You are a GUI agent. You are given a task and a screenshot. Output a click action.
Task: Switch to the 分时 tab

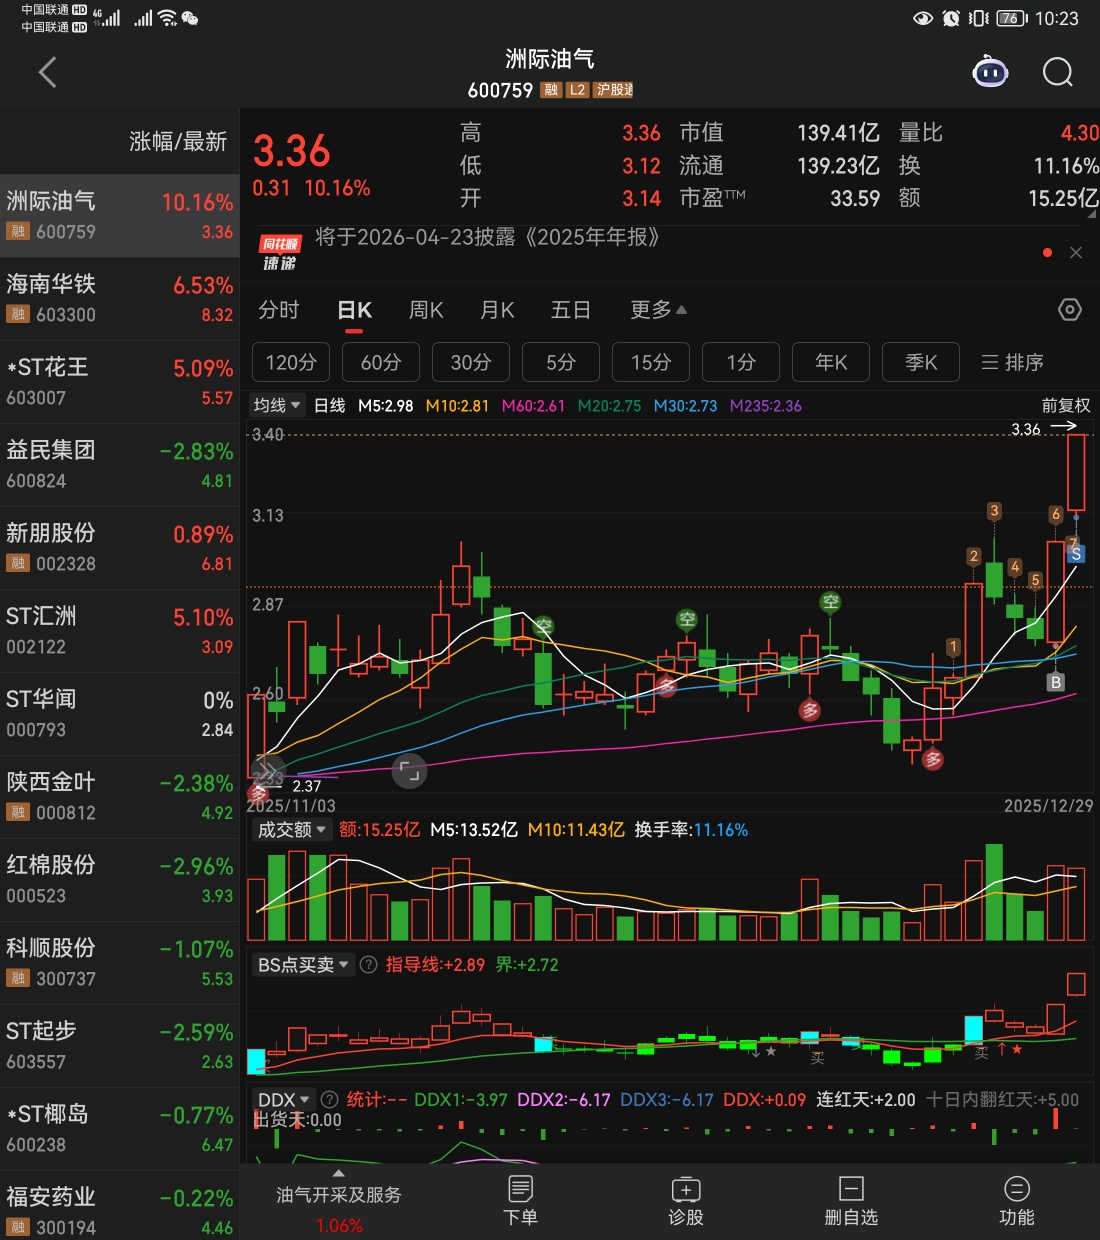pyautogui.click(x=279, y=310)
